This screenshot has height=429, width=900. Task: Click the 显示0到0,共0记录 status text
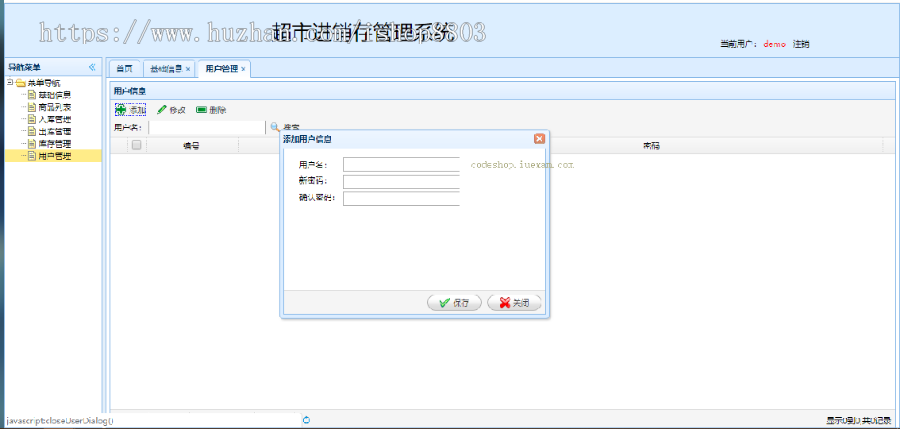[859, 420]
